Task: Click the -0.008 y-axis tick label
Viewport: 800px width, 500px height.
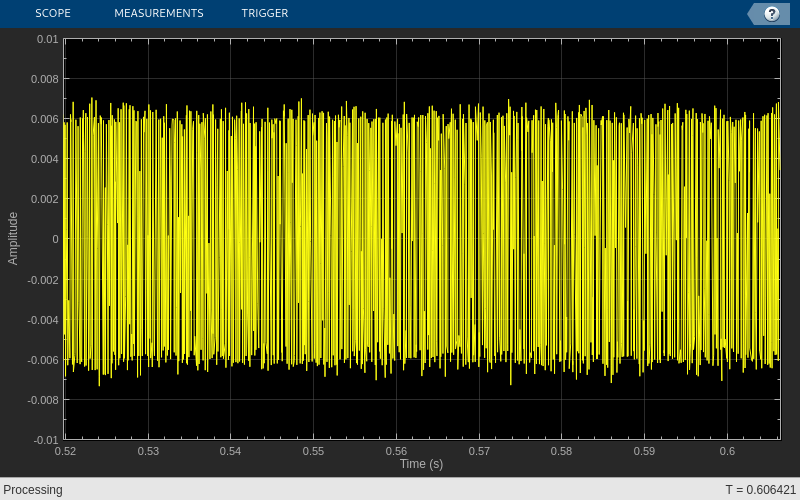Action: tap(43, 400)
